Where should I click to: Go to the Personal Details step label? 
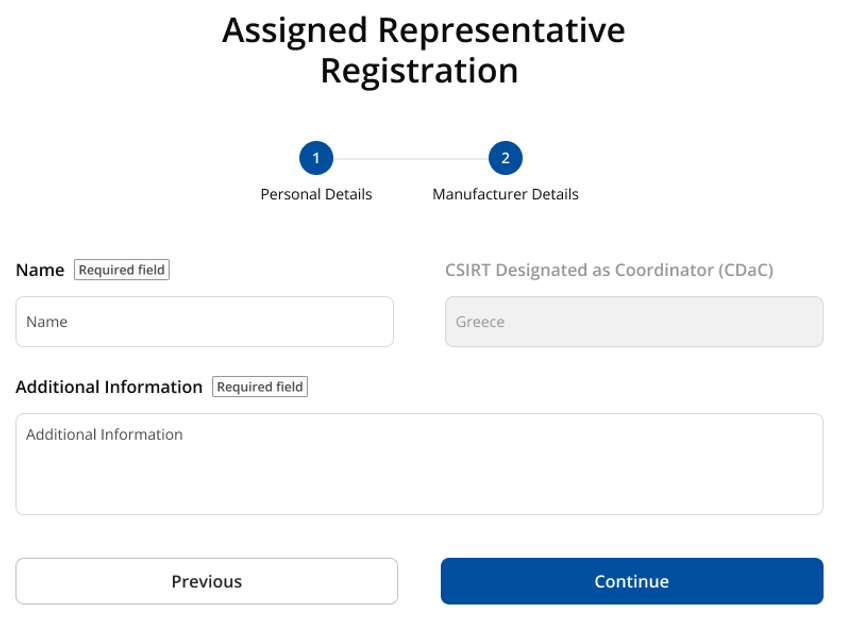316,194
